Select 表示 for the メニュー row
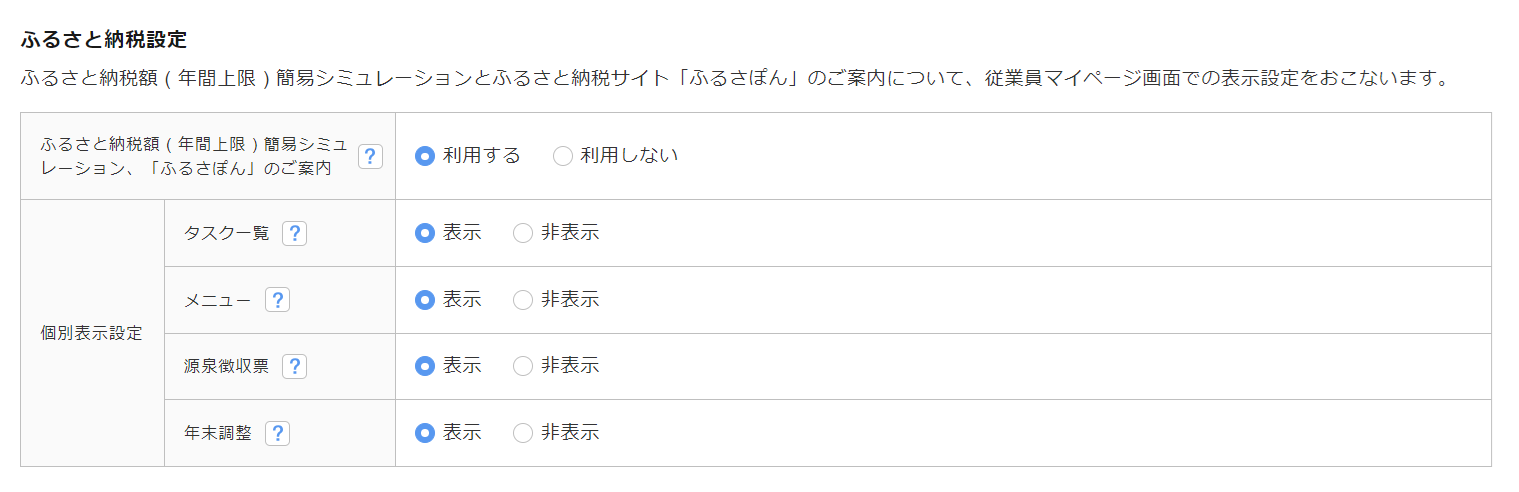Screen dimensions: 1519x492 (x=425, y=300)
